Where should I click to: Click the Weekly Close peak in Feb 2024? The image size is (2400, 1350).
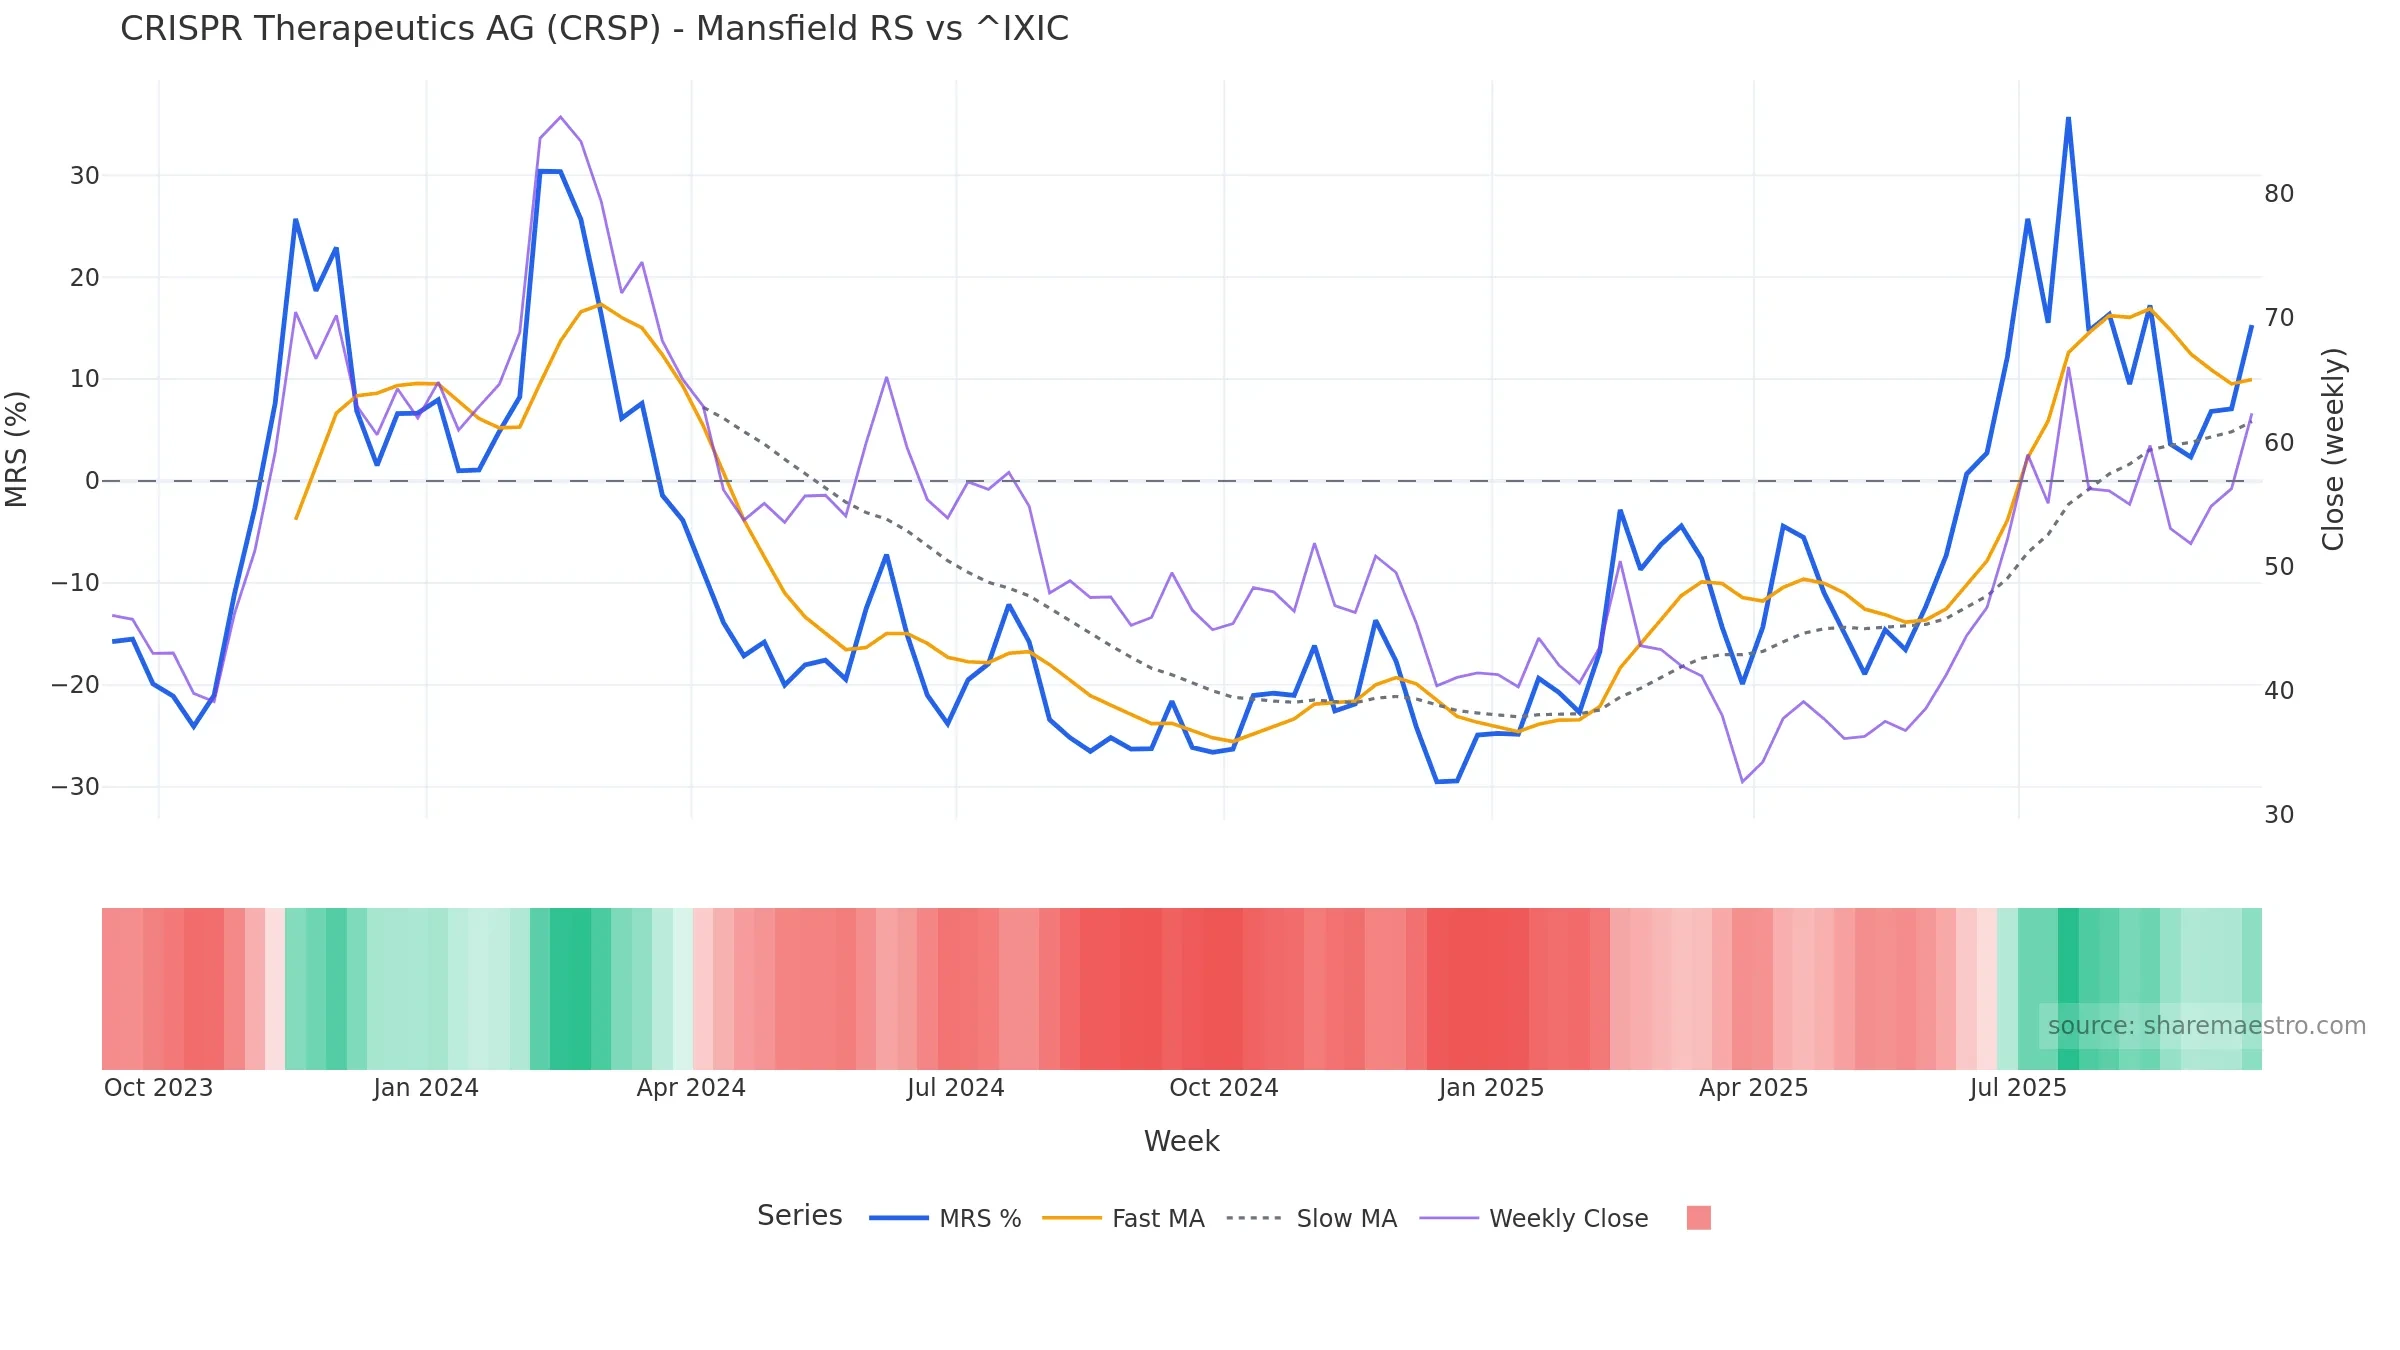coord(560,117)
